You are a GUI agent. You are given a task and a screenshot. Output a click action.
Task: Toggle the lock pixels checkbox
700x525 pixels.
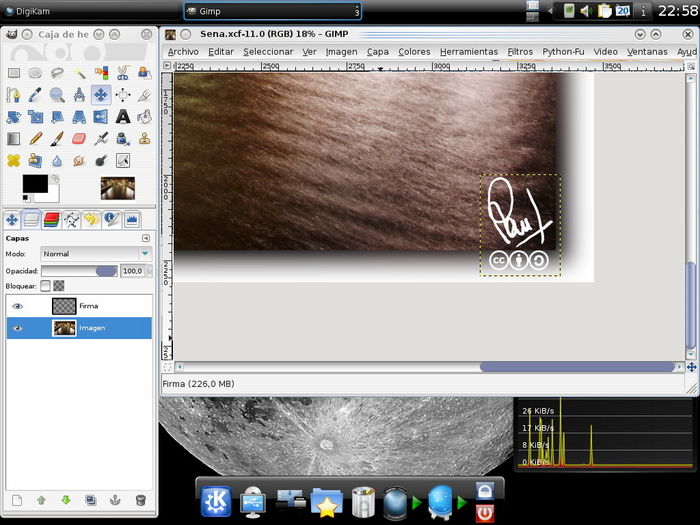(x=45, y=286)
